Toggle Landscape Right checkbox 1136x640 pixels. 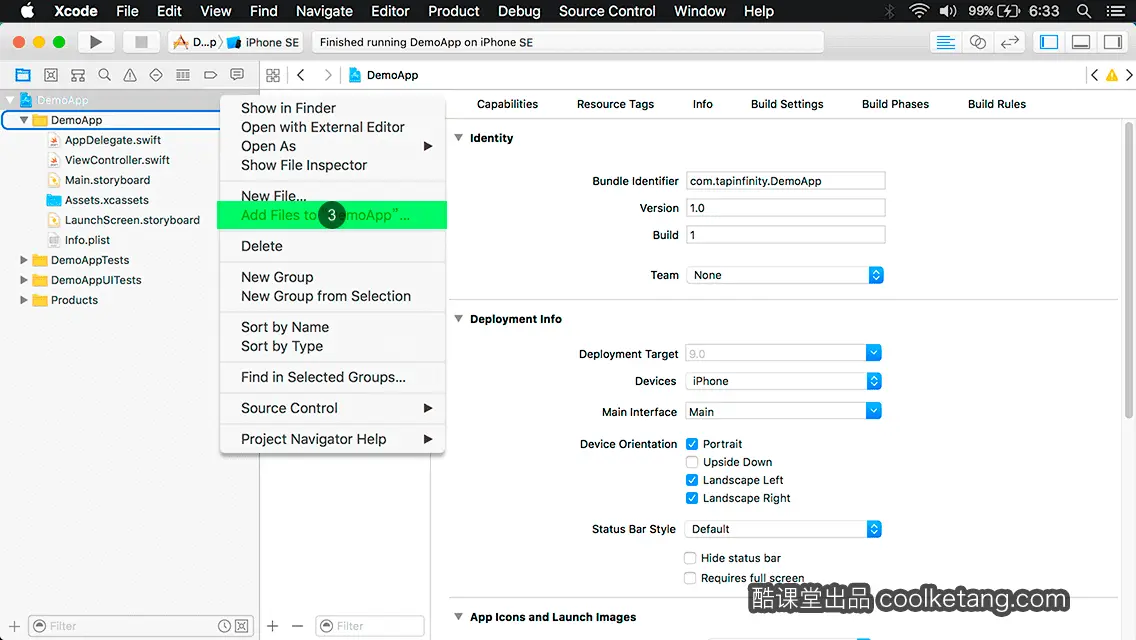point(692,498)
